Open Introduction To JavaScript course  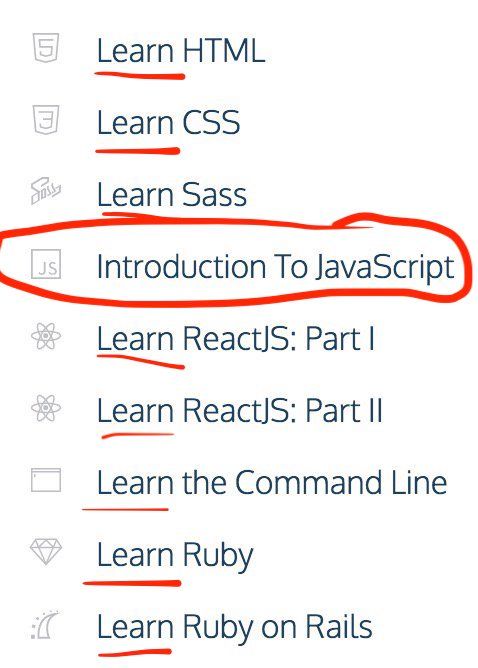276,268
